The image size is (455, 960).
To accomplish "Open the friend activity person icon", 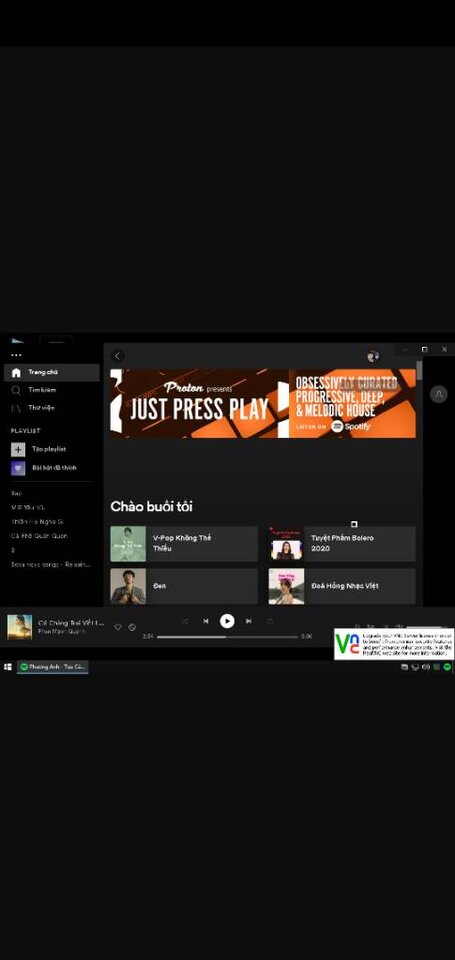I will coord(438,394).
